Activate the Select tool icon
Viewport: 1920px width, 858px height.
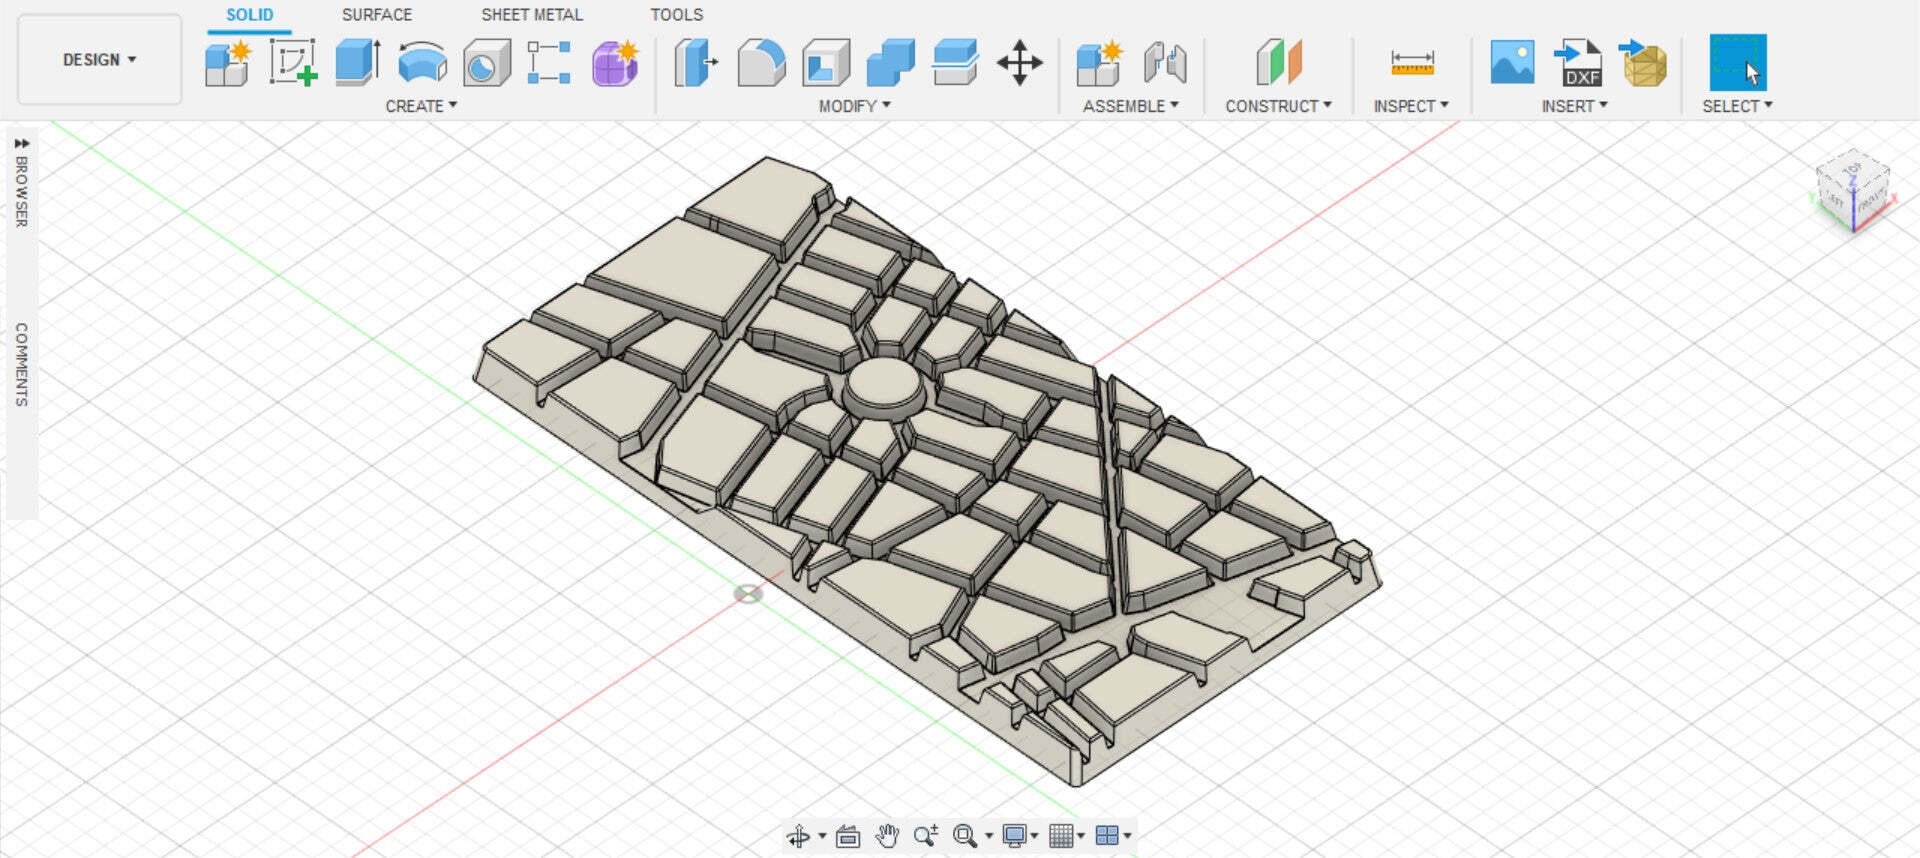pos(1738,63)
